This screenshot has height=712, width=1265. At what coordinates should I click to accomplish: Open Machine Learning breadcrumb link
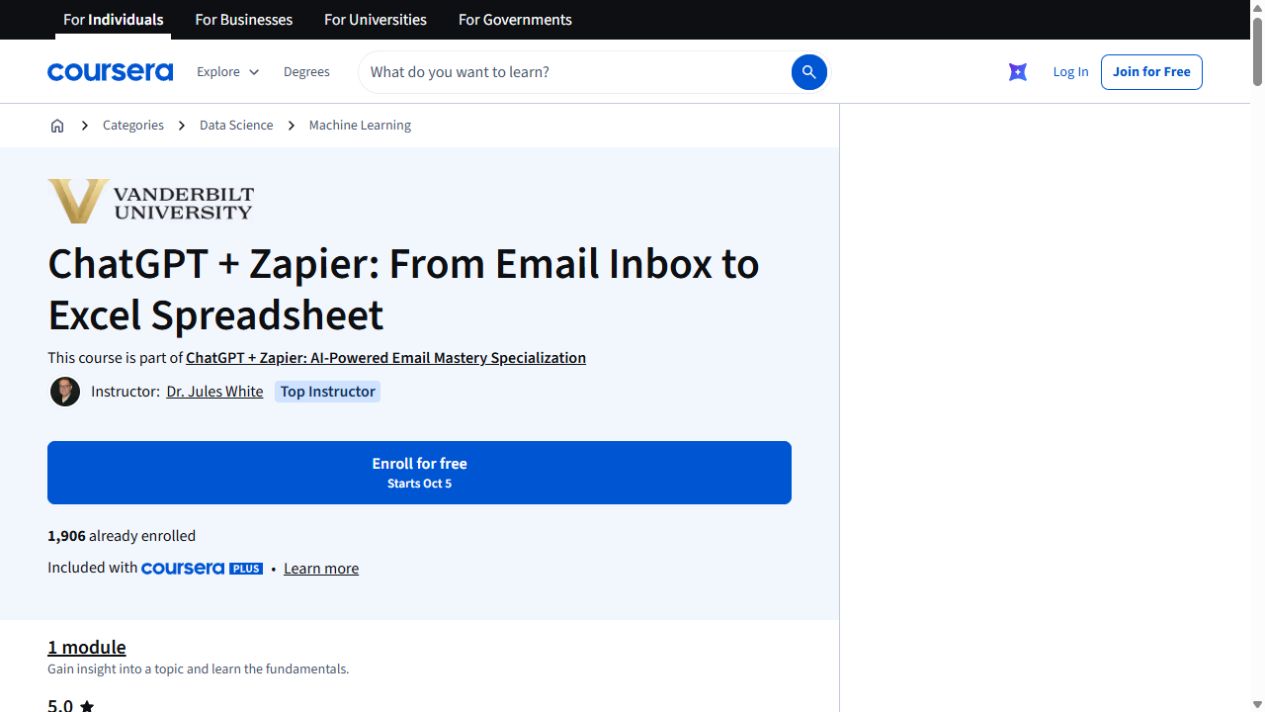pyautogui.click(x=360, y=125)
